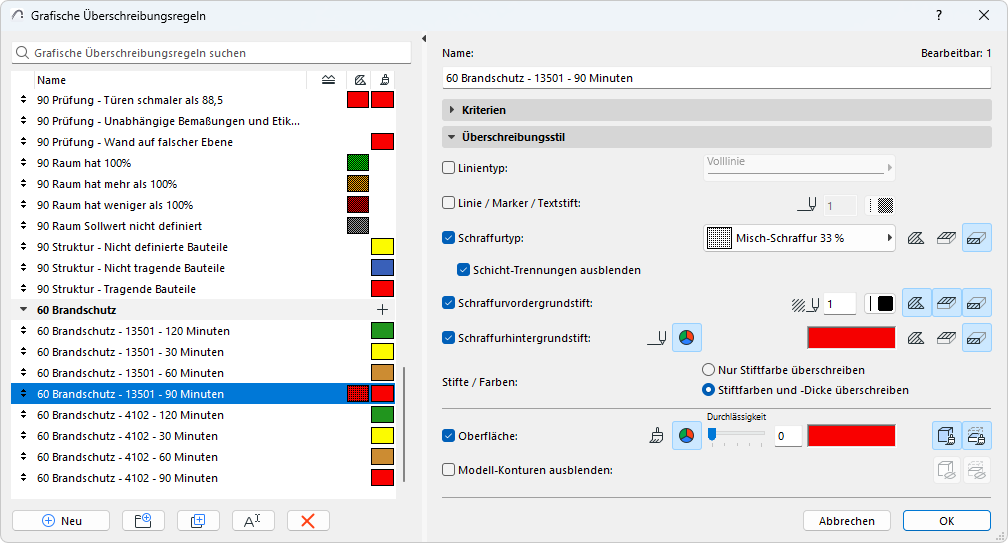Click plus icon in 60 Brandschutz group row
1008x543 pixels.
(382, 310)
